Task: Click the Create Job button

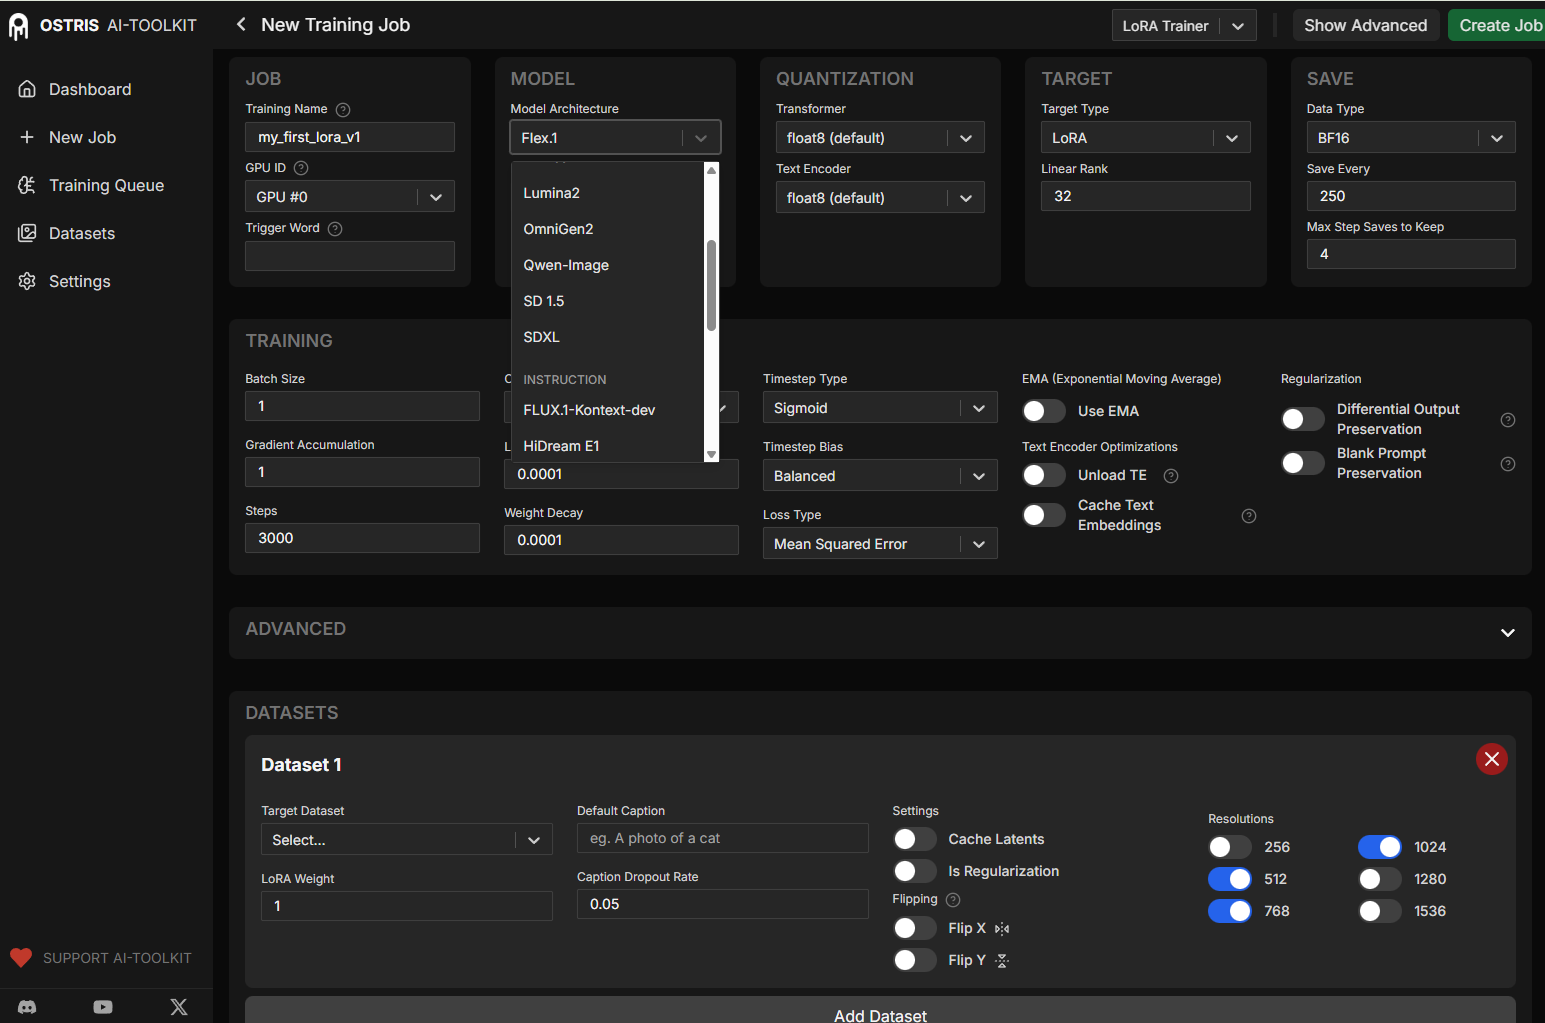Action: point(1497,25)
